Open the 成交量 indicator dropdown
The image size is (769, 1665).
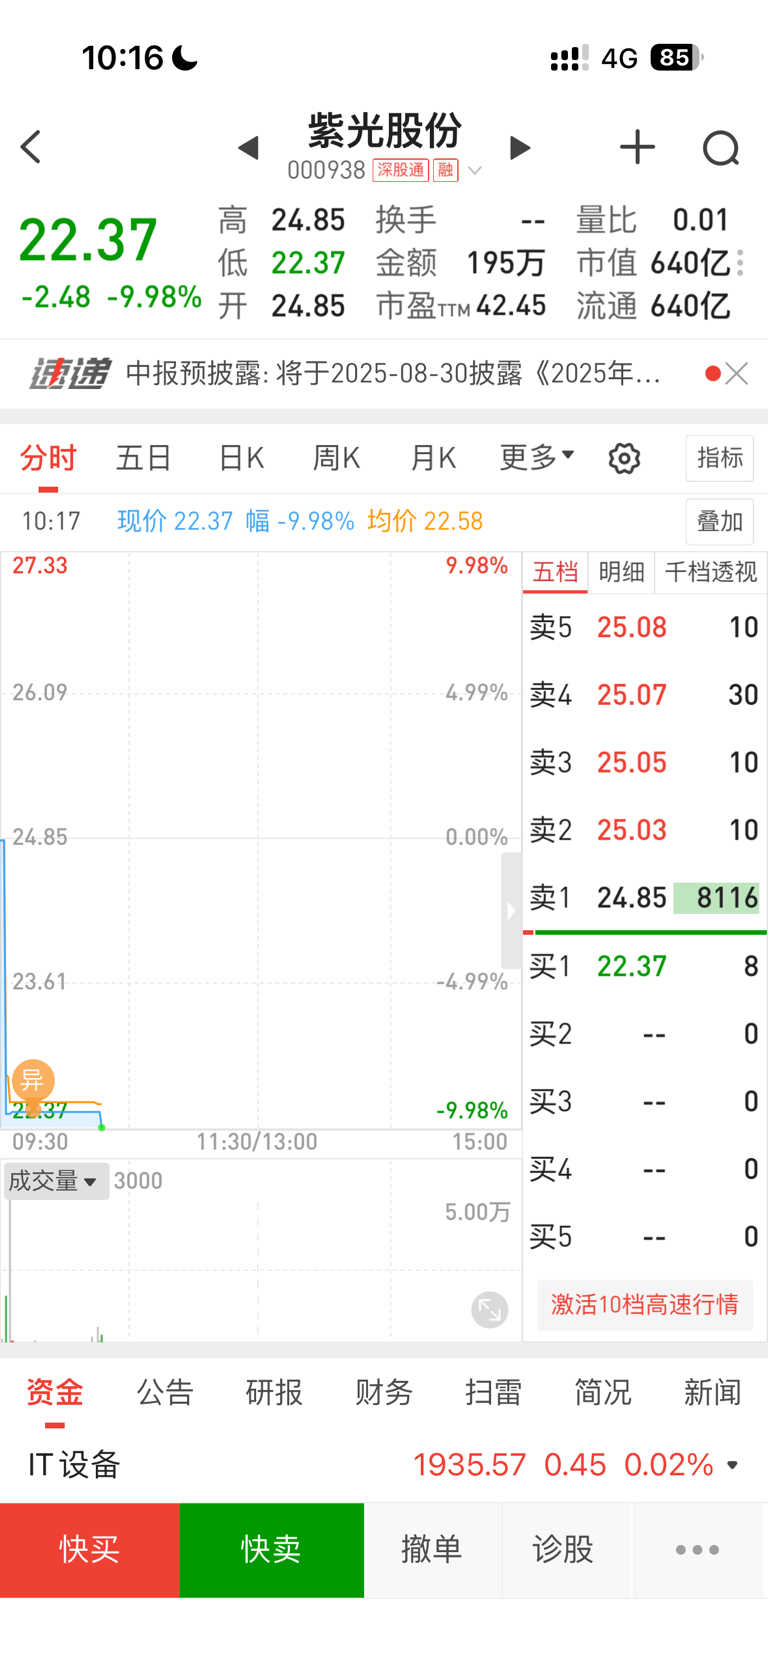pos(55,1181)
